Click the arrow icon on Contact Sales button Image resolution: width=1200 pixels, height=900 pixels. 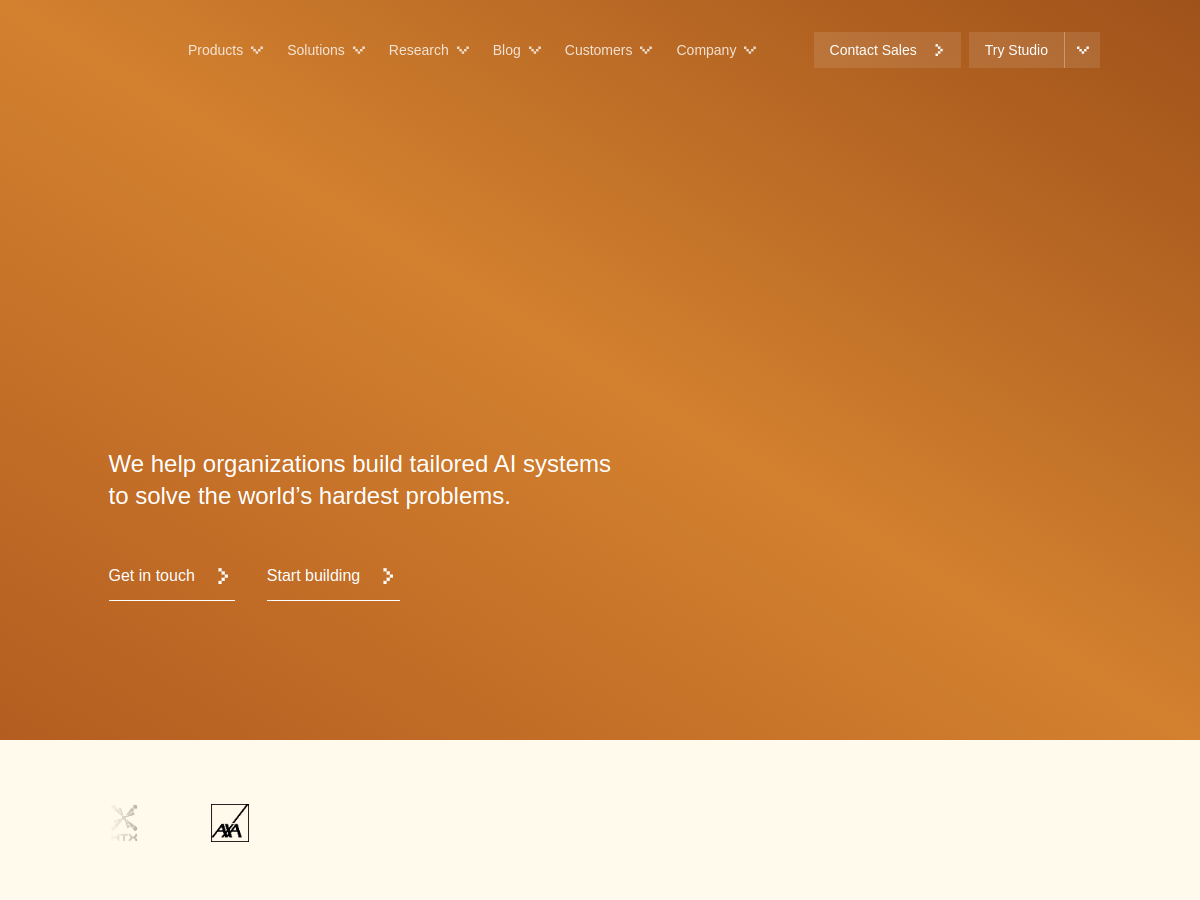coord(938,50)
